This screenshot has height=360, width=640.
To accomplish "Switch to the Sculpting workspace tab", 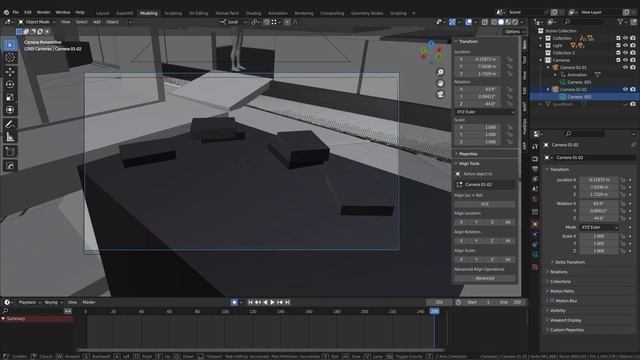I will (x=173, y=13).
